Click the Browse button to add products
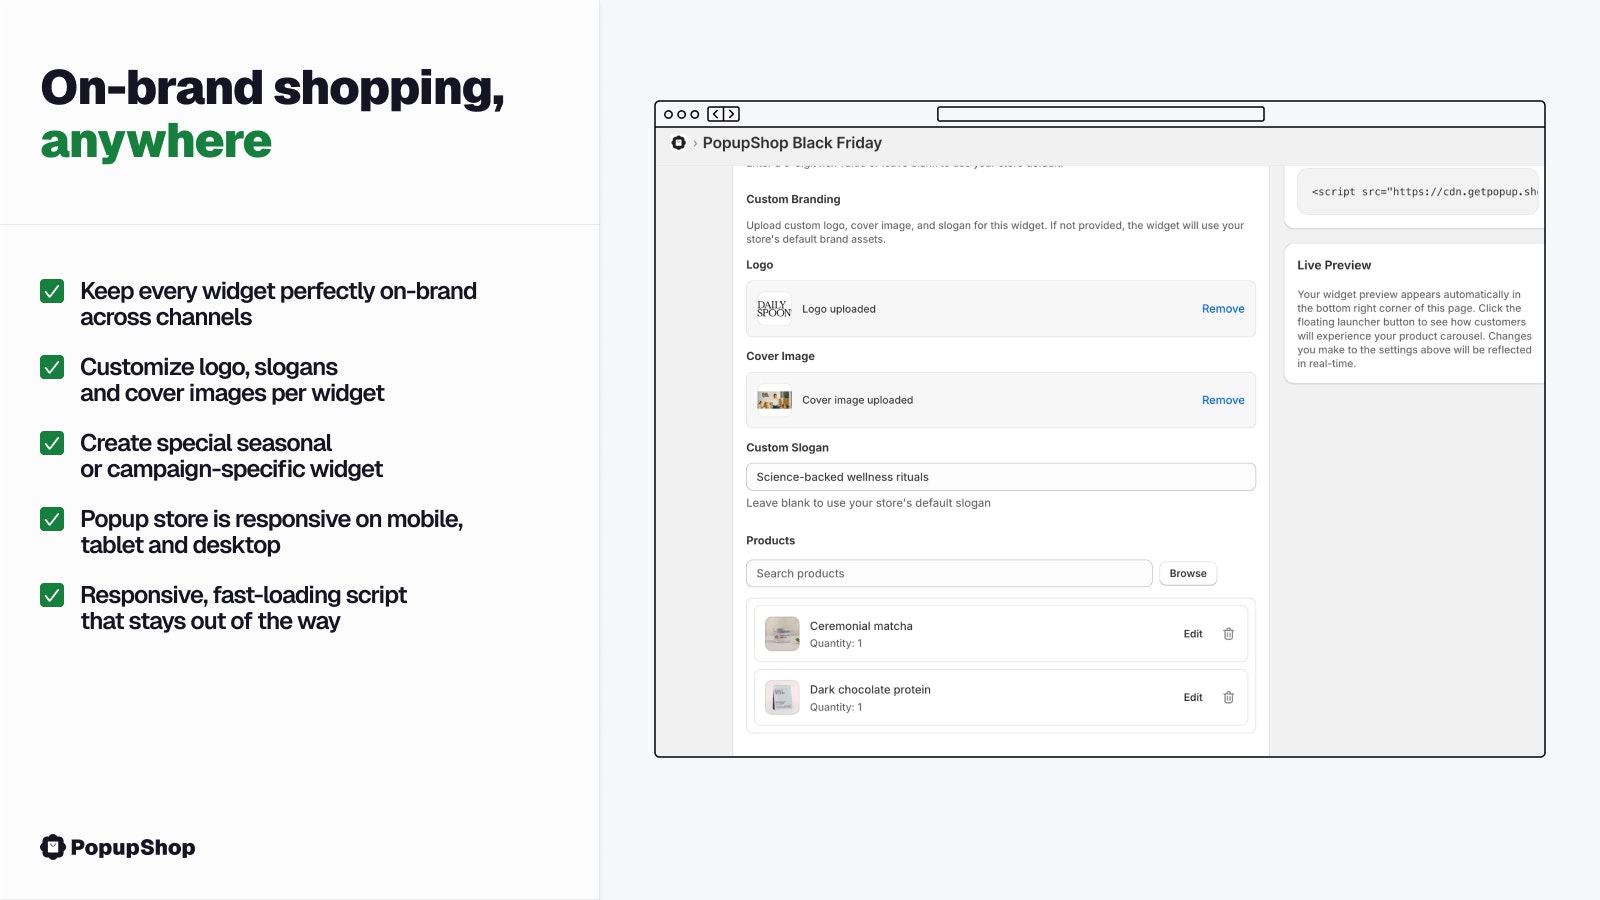 pos(1187,573)
